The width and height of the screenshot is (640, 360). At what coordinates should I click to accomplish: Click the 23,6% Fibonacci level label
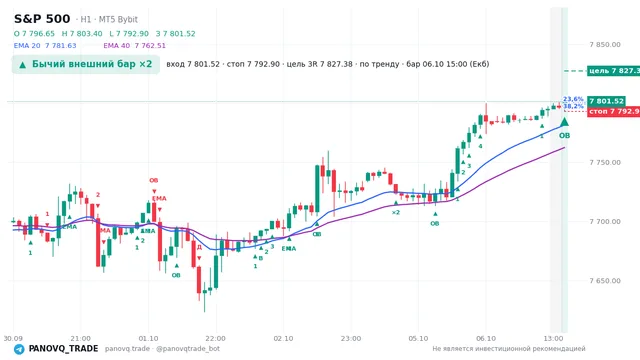tap(573, 99)
